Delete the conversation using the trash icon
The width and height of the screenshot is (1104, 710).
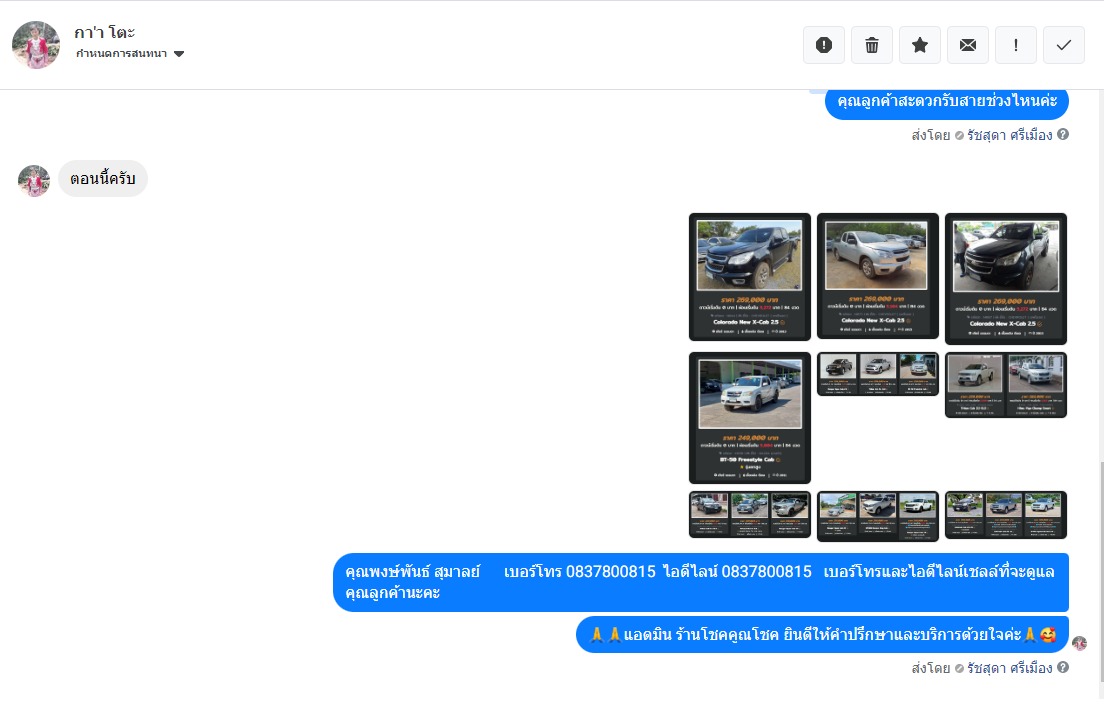872,45
